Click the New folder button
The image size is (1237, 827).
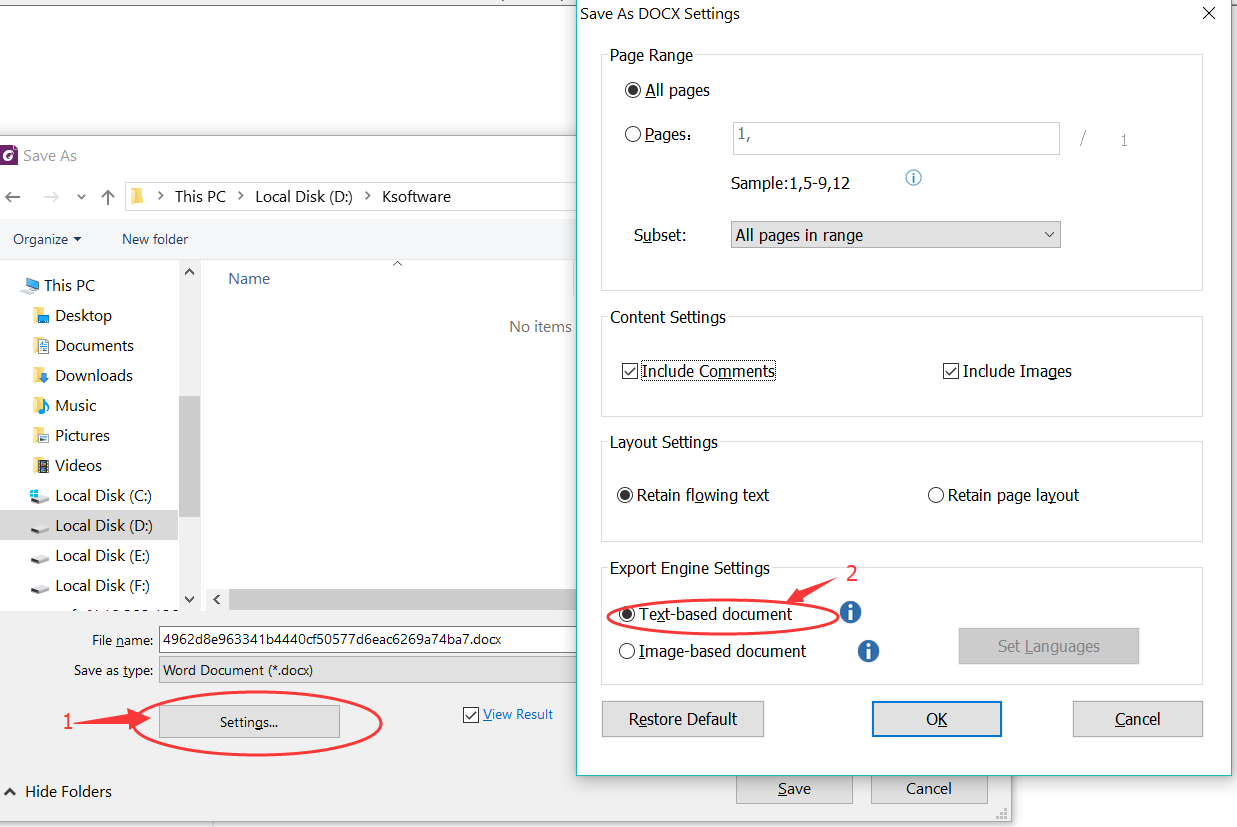point(155,239)
